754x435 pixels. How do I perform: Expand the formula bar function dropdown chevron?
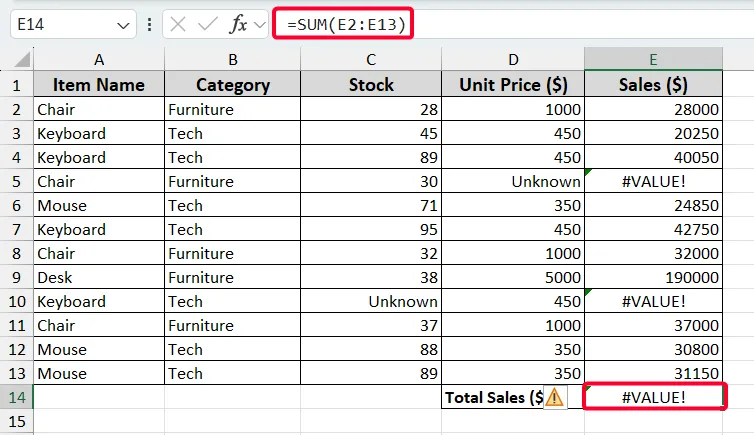coord(260,25)
